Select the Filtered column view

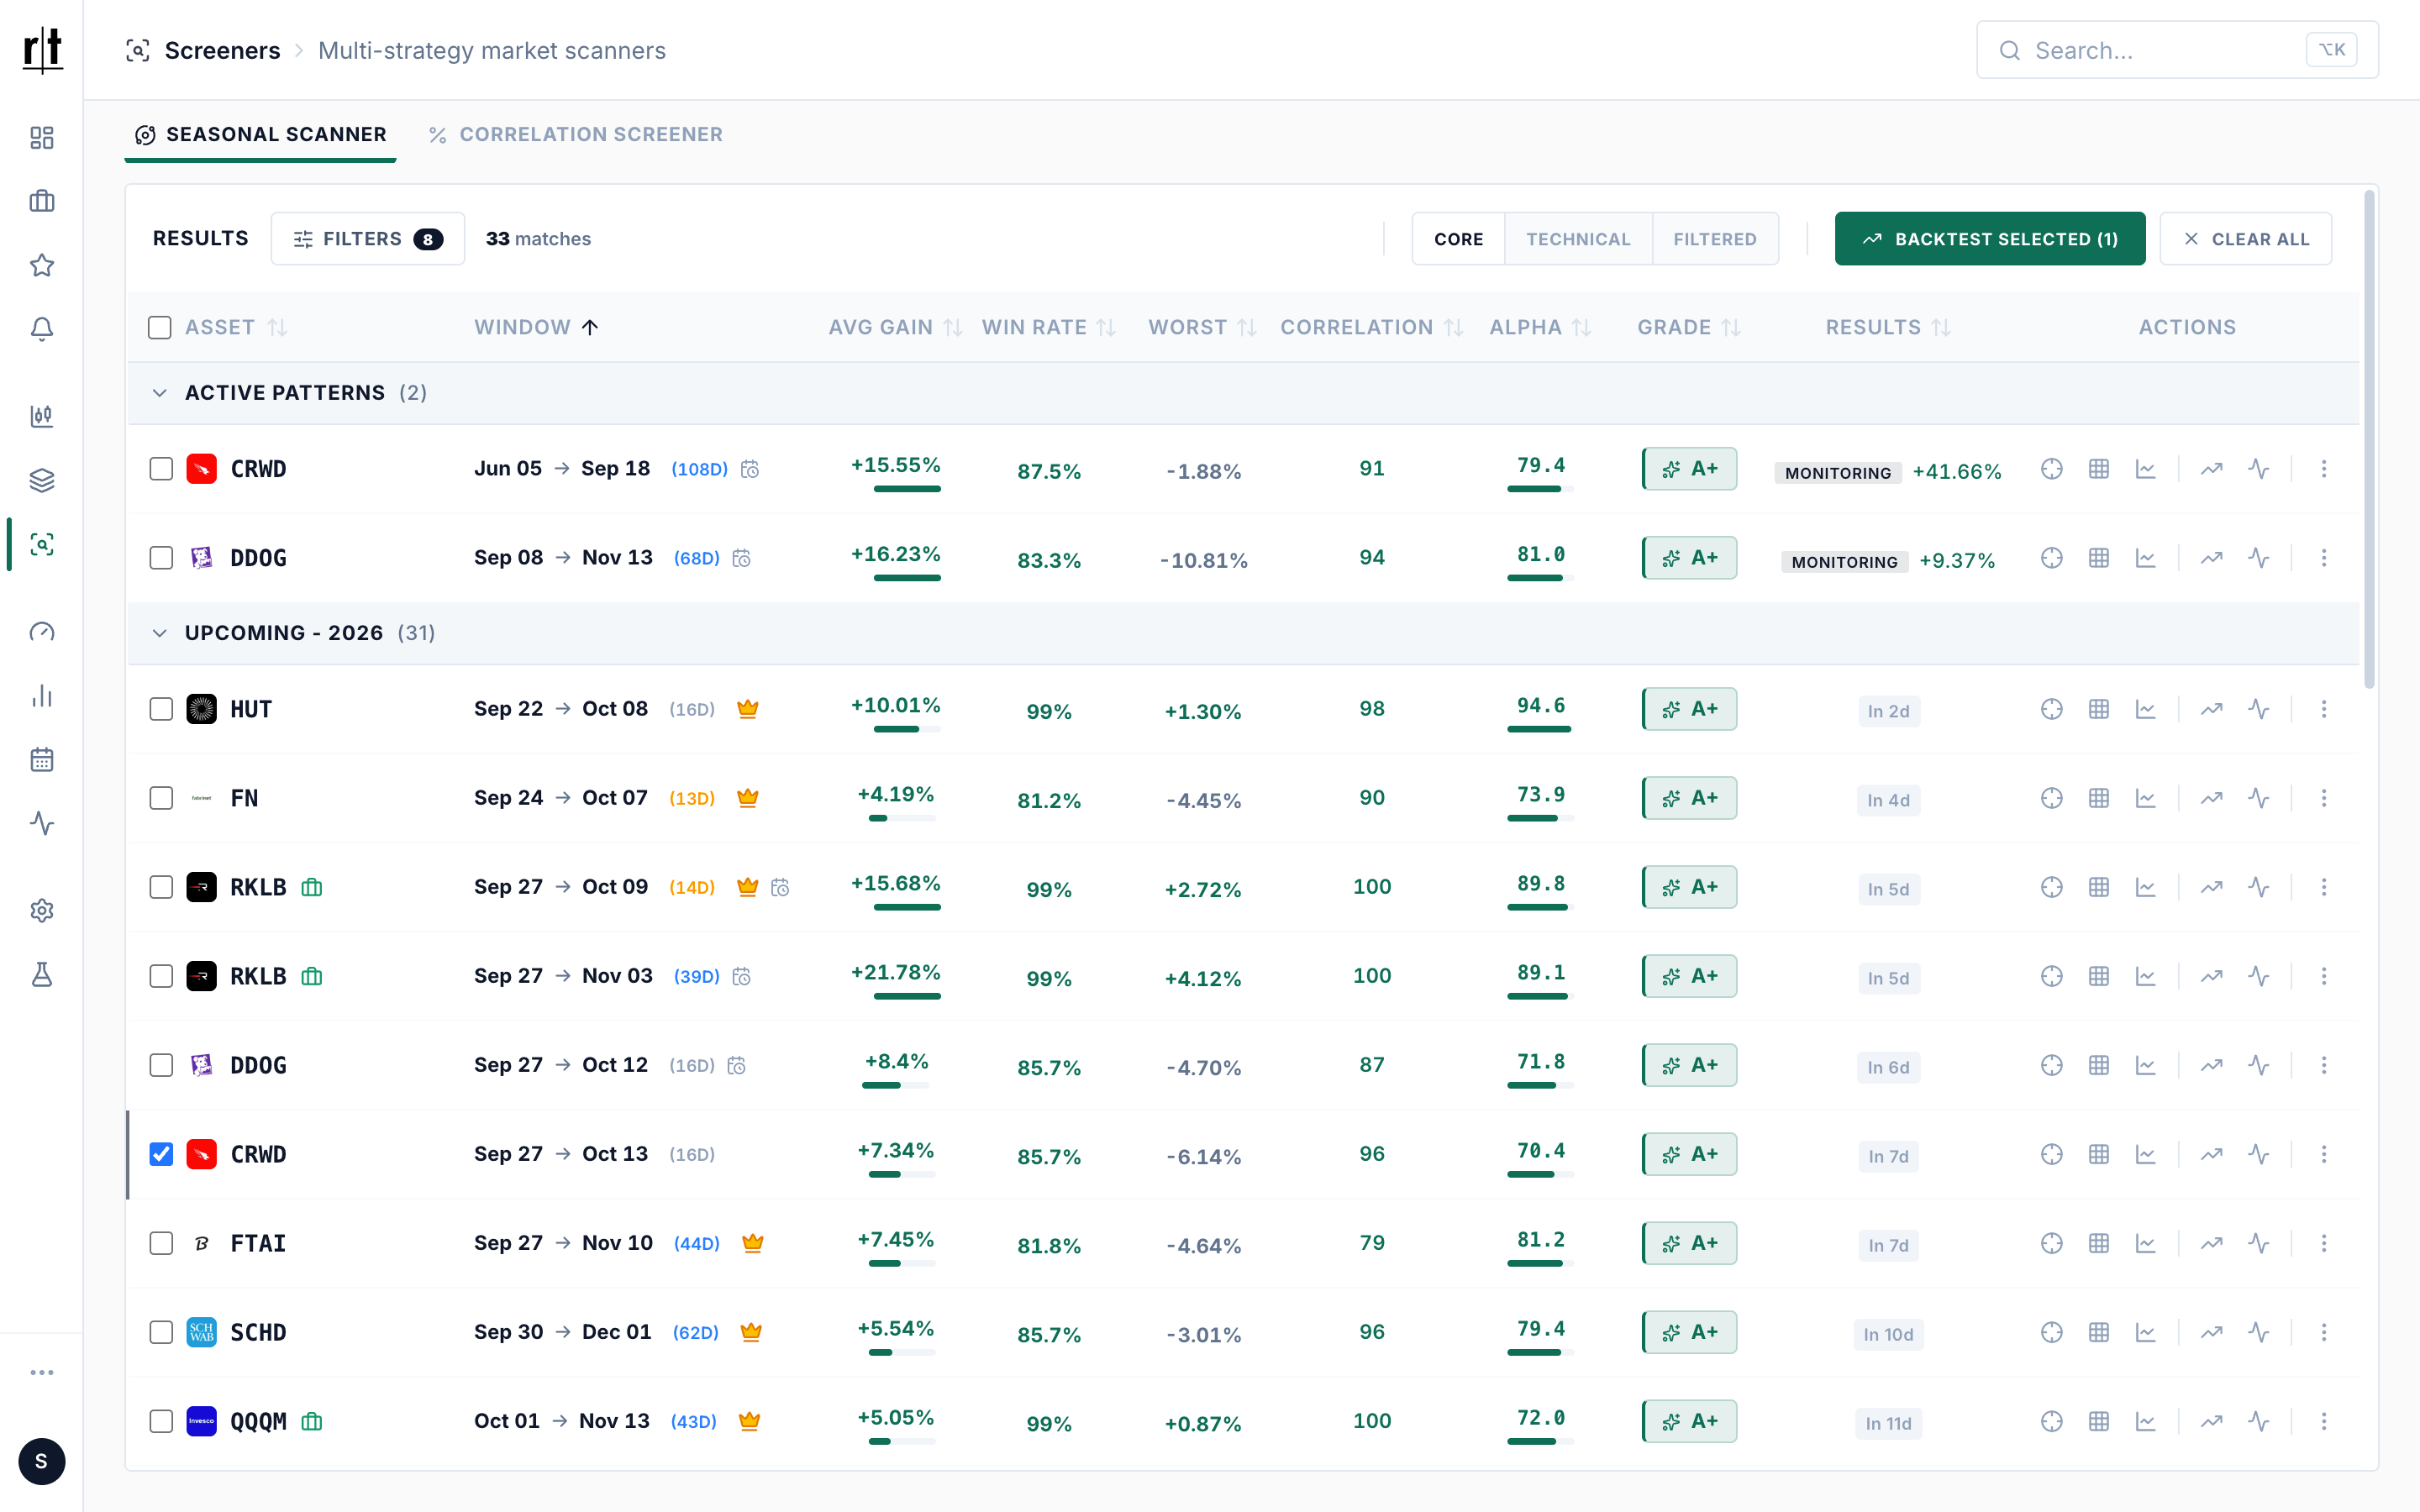pos(1715,239)
